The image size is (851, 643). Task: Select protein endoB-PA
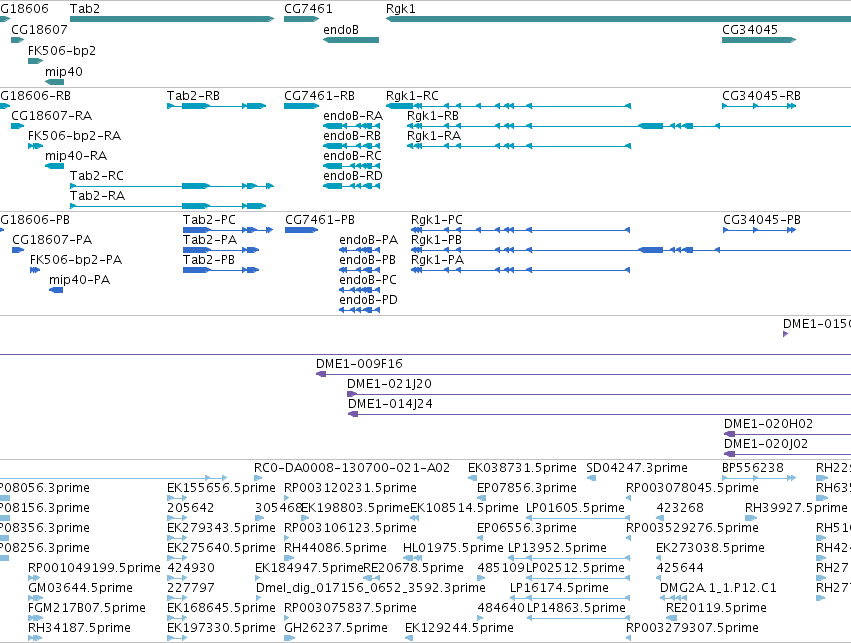point(369,240)
